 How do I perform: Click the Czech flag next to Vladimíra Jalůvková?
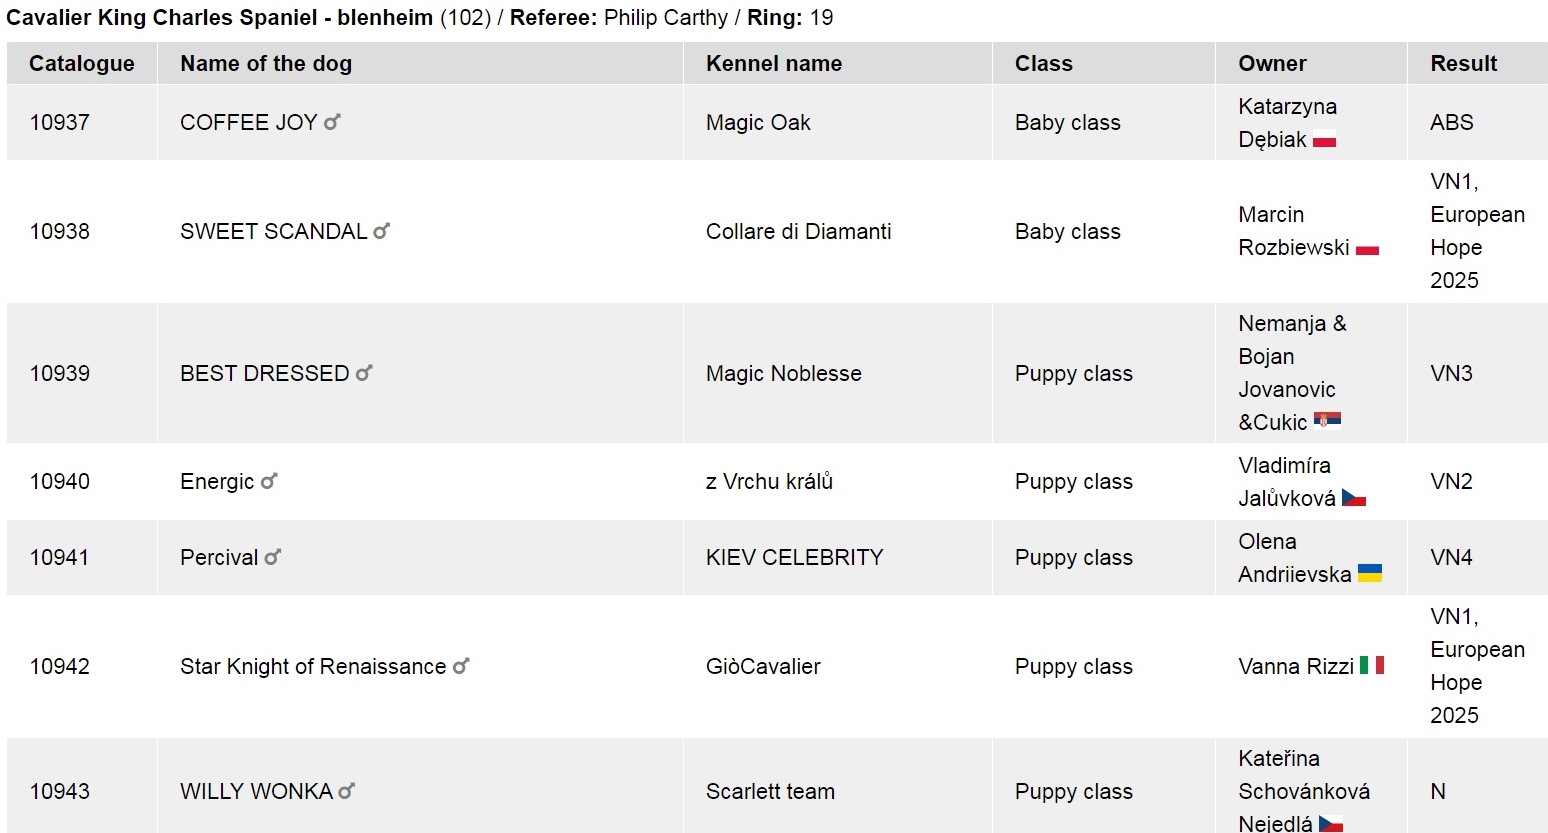pyautogui.click(x=1354, y=498)
